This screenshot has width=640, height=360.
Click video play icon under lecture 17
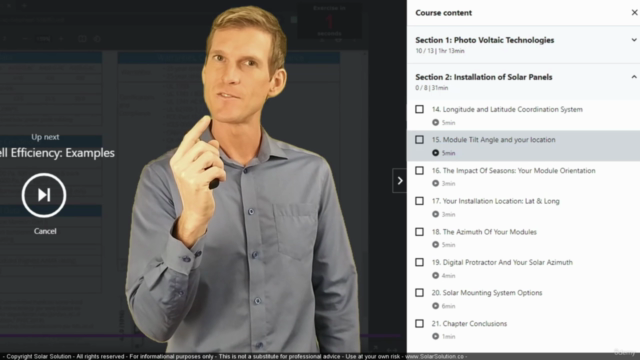tap(436, 214)
